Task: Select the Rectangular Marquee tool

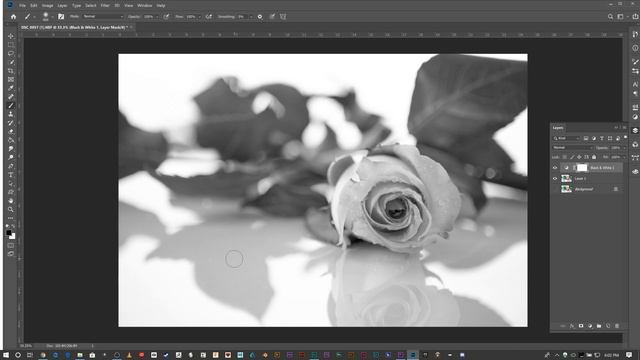Action: (11, 45)
